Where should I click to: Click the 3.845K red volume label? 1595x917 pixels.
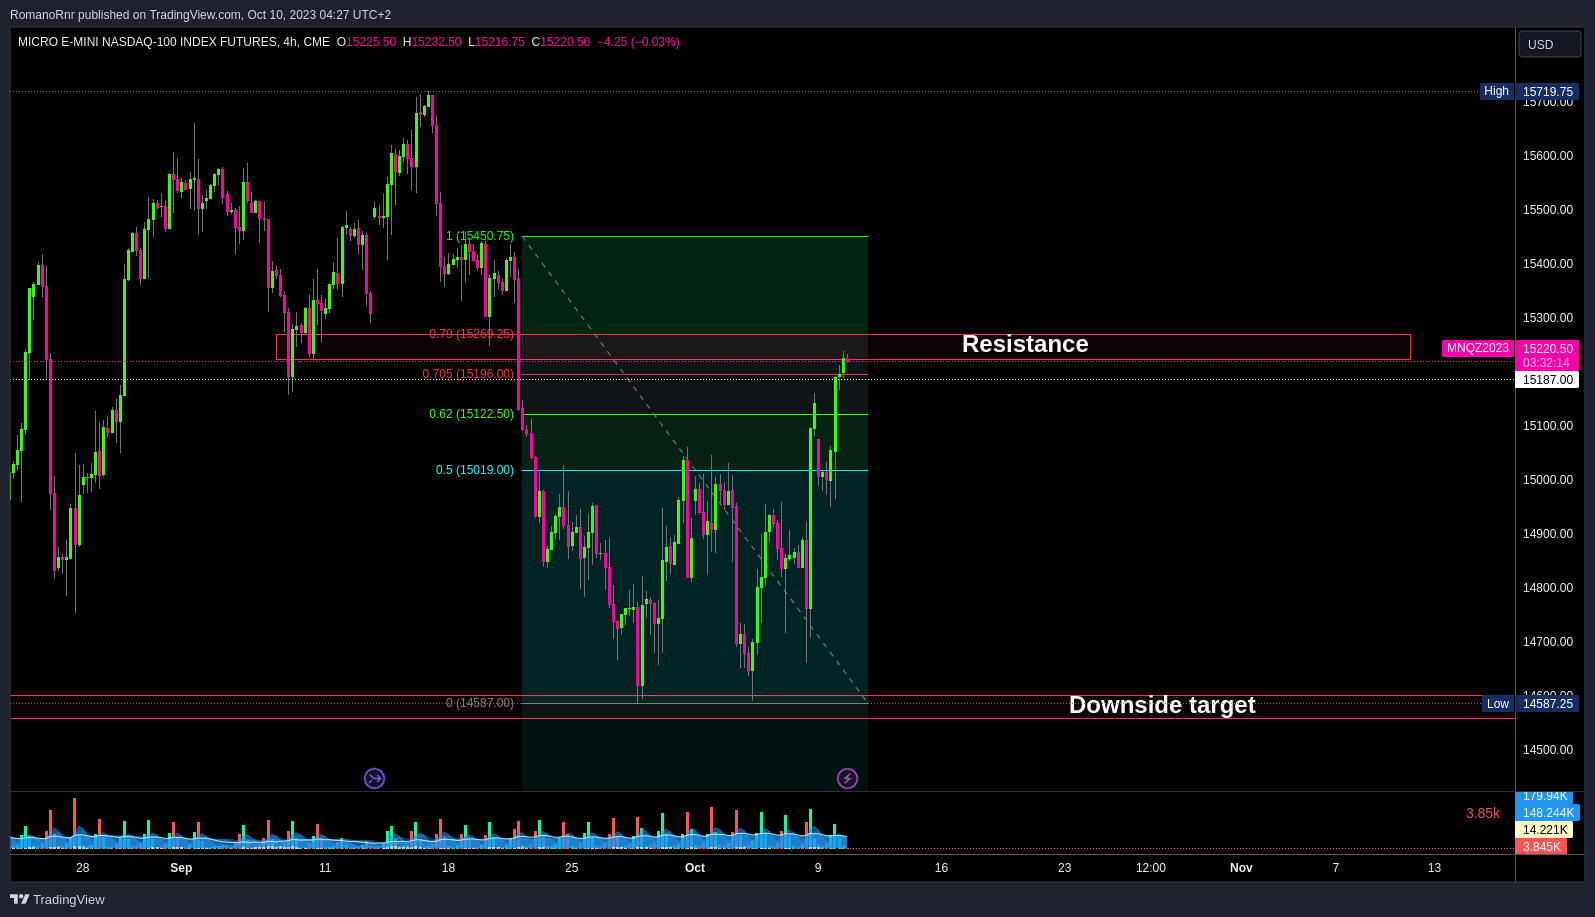1541,847
